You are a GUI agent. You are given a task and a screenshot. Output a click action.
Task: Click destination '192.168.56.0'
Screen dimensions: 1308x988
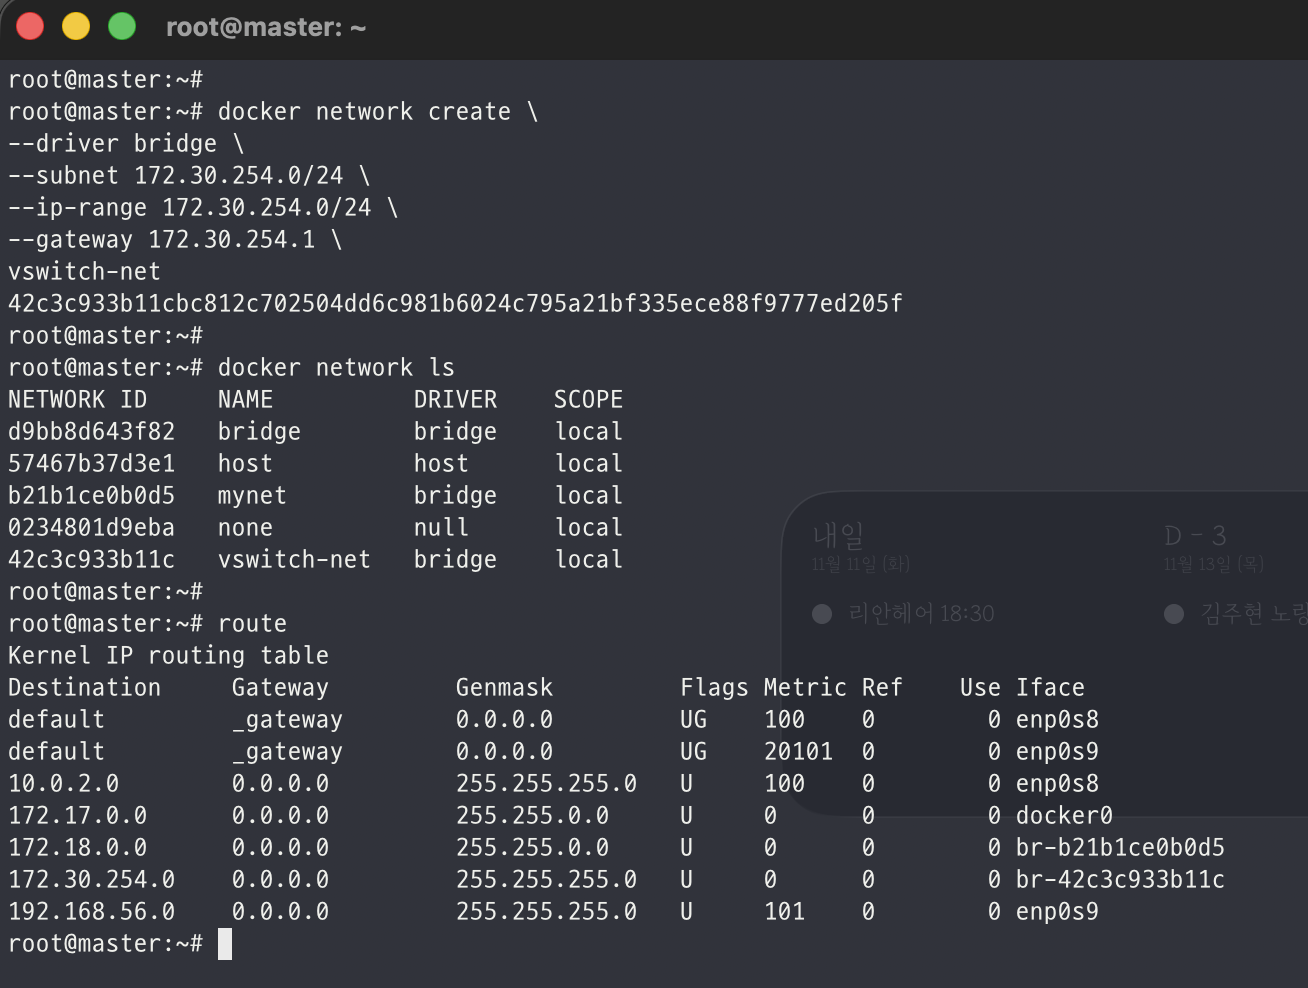pyautogui.click(x=91, y=912)
